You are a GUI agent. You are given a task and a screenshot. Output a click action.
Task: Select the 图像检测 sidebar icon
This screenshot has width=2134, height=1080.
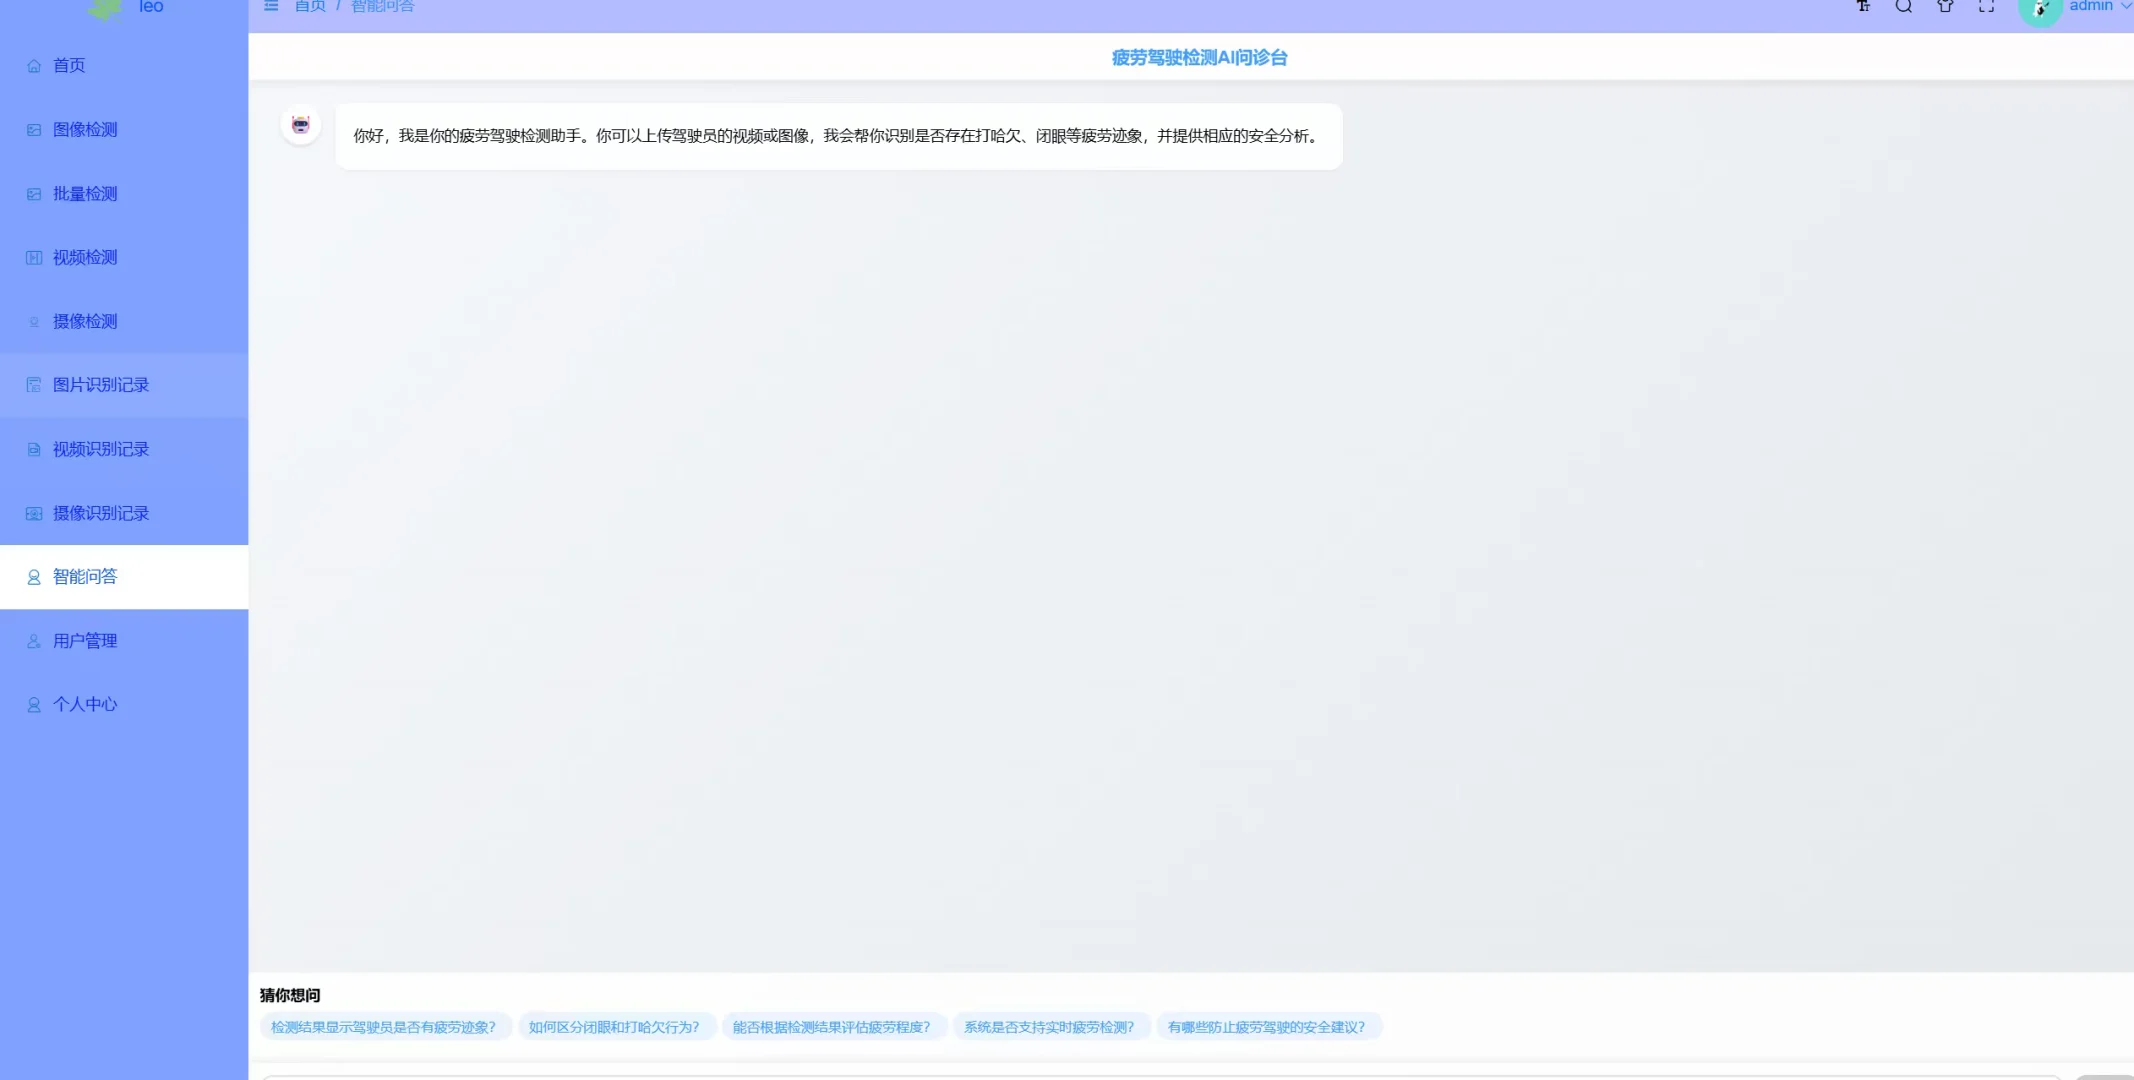point(33,129)
